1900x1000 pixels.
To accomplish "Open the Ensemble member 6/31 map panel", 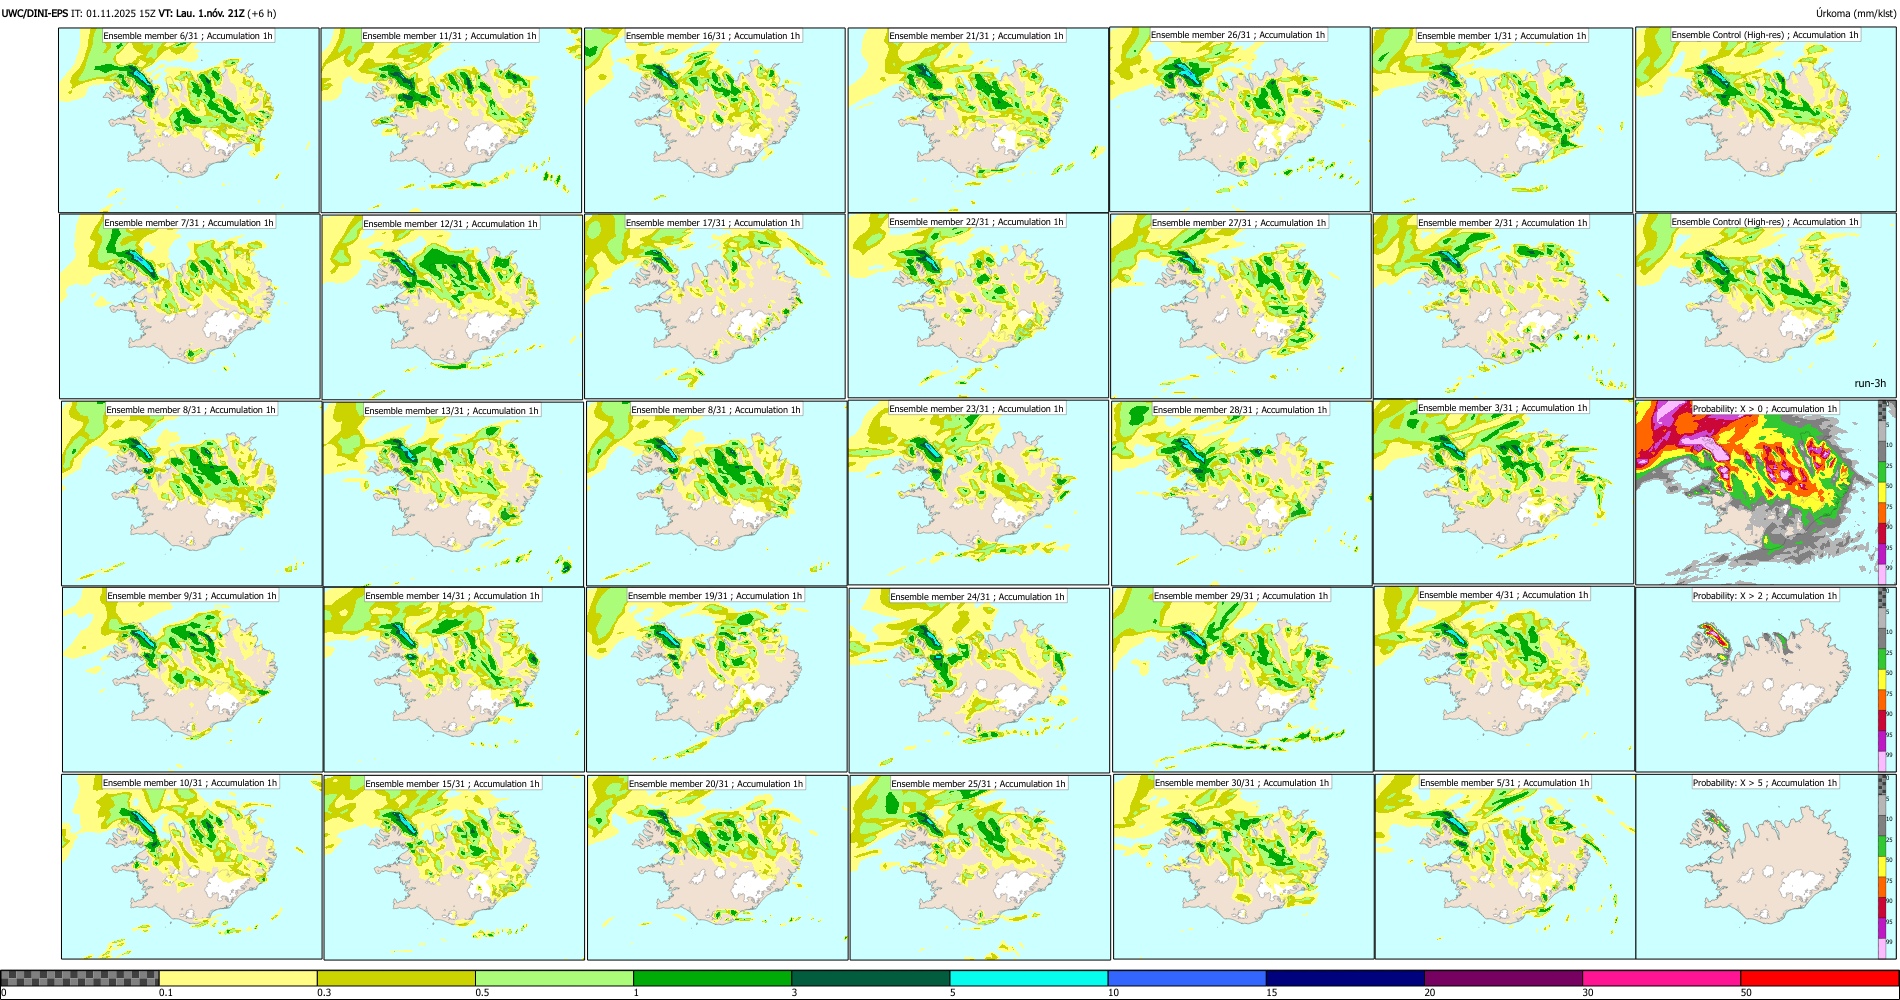I will pyautogui.click(x=189, y=120).
